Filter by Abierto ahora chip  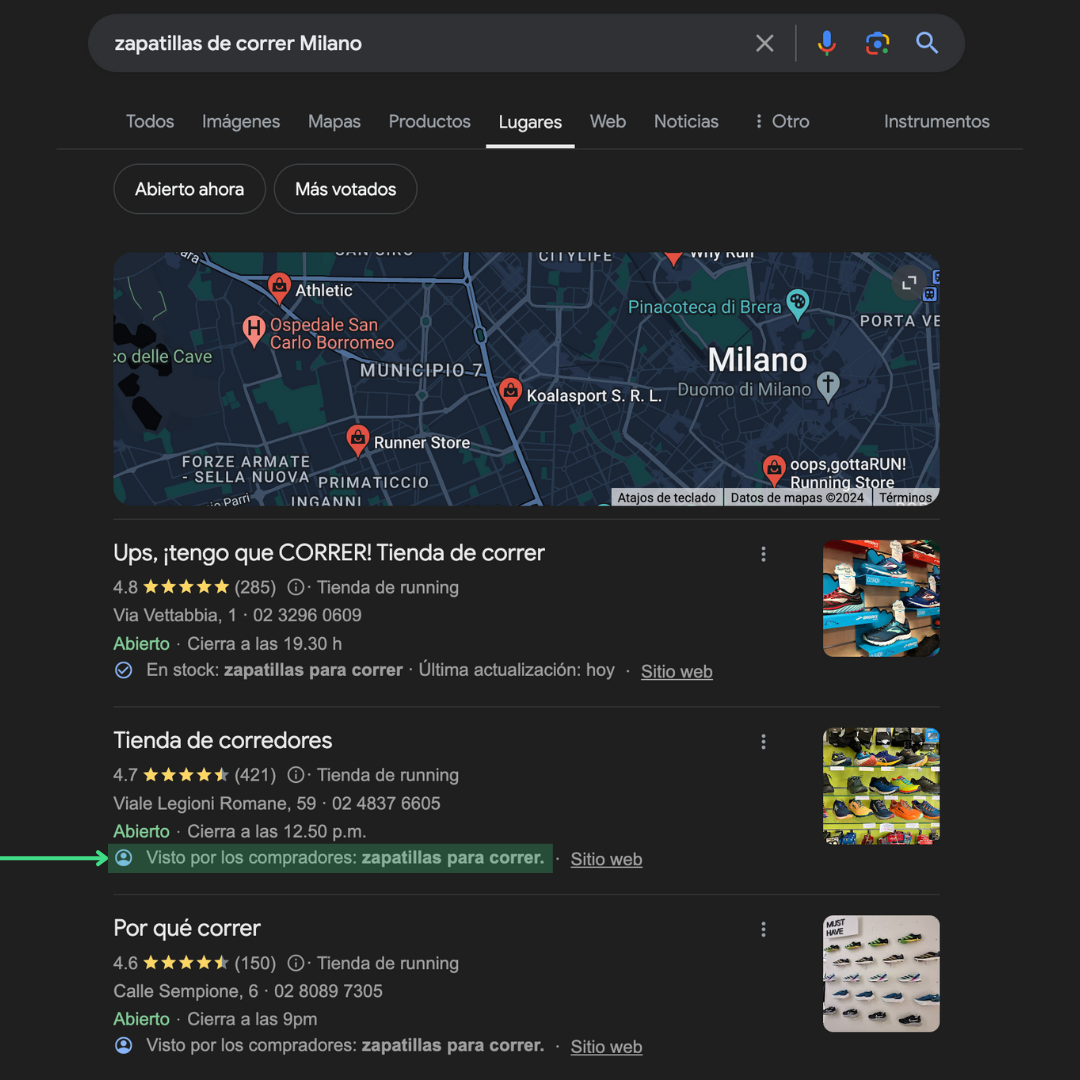[189, 189]
